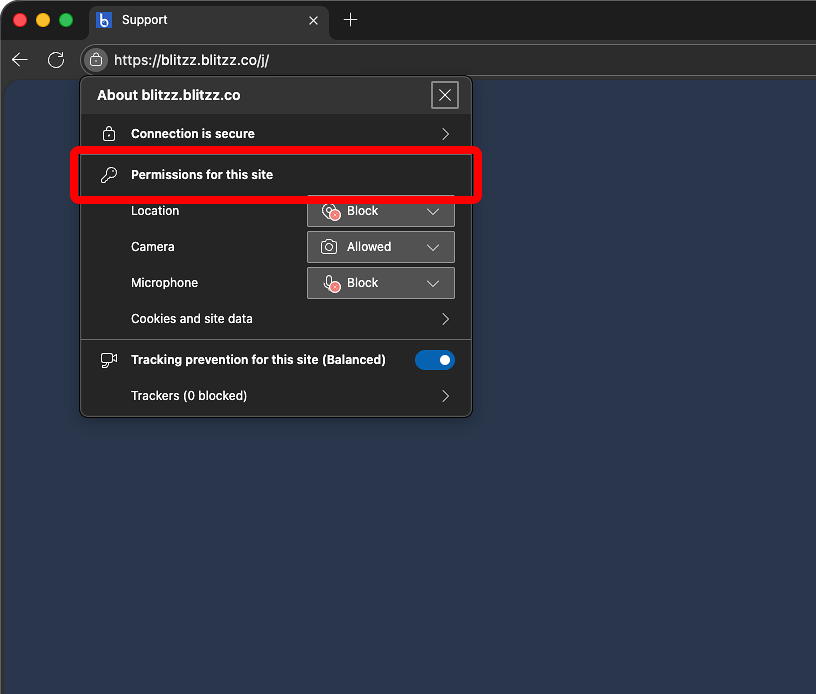Open Cookies and site data

point(276,319)
